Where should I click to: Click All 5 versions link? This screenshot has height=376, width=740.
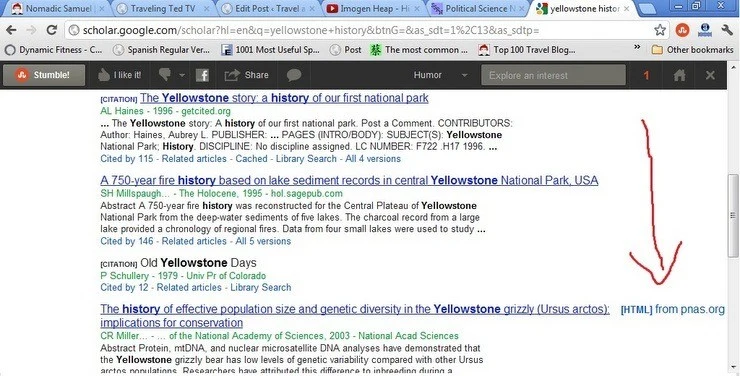click(x=263, y=241)
